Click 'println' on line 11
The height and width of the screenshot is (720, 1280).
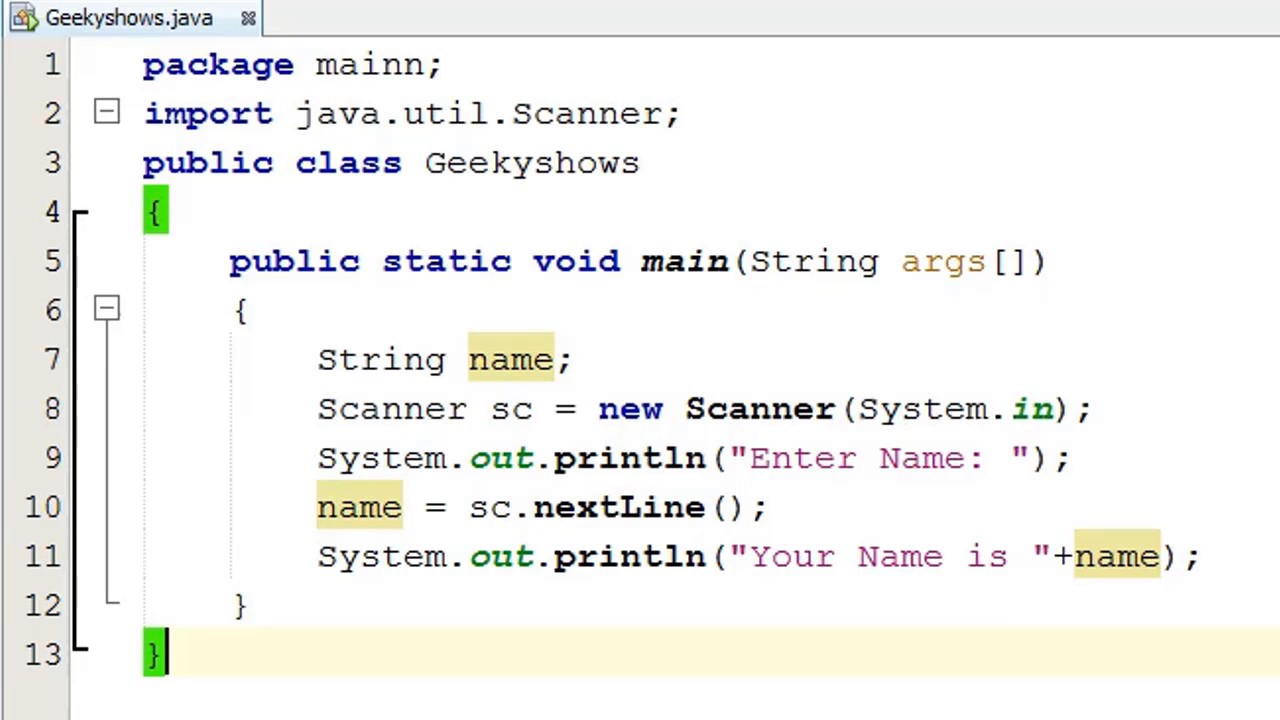[x=629, y=557]
